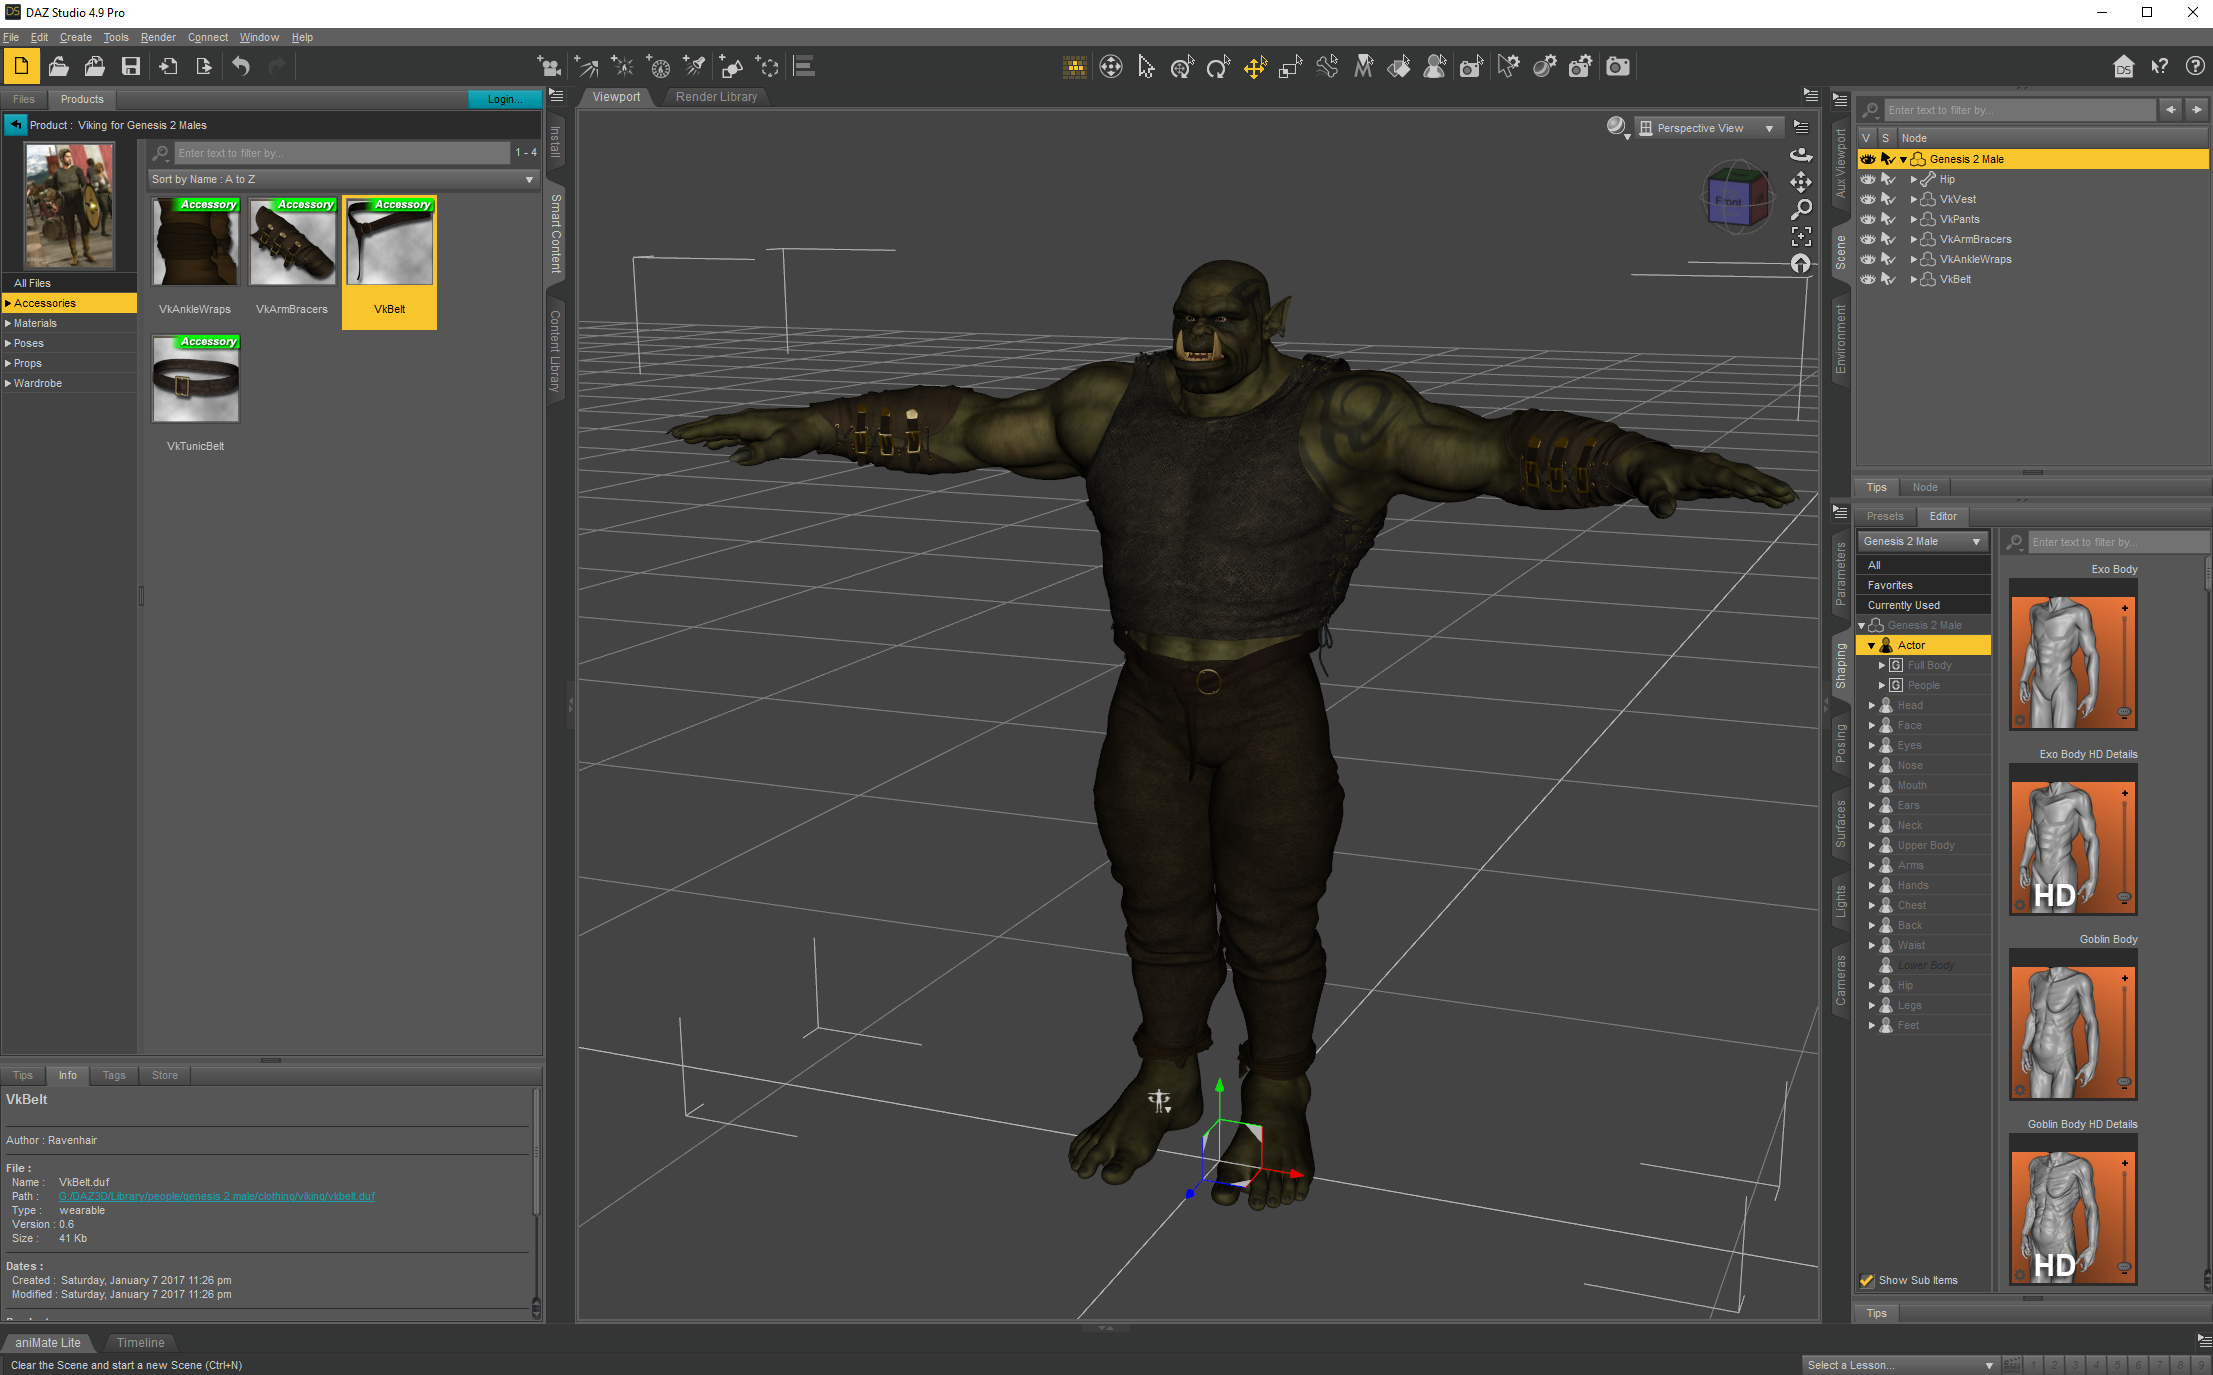Click the New Scene icon
The width and height of the screenshot is (2213, 1375).
(21, 67)
